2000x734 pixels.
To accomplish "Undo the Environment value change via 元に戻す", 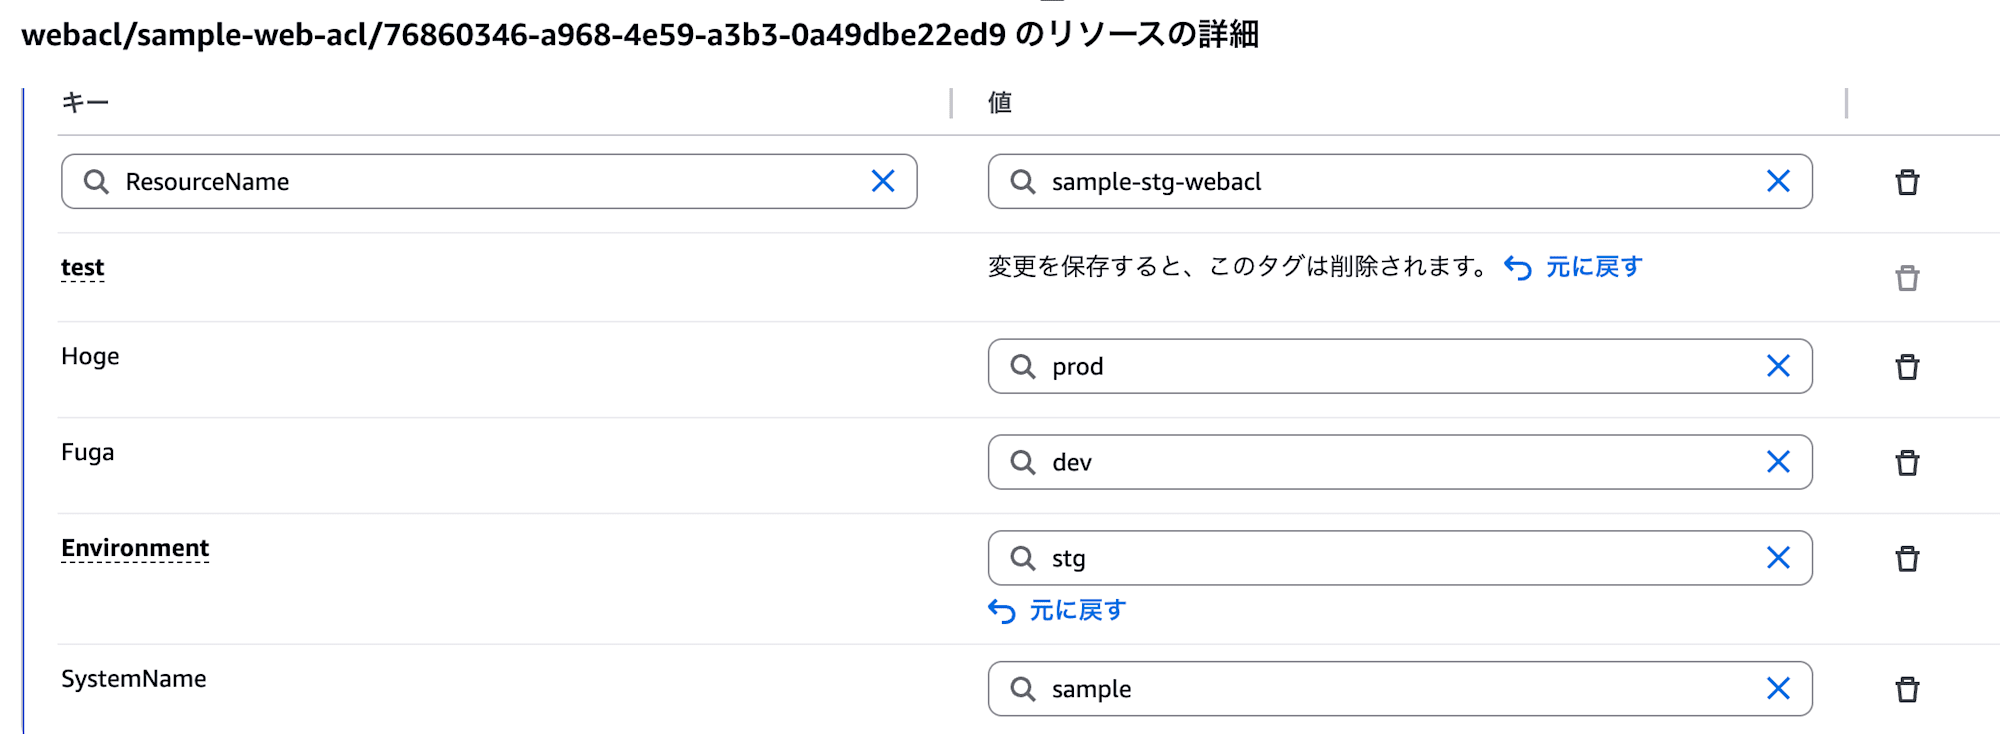I will [x=1077, y=608].
